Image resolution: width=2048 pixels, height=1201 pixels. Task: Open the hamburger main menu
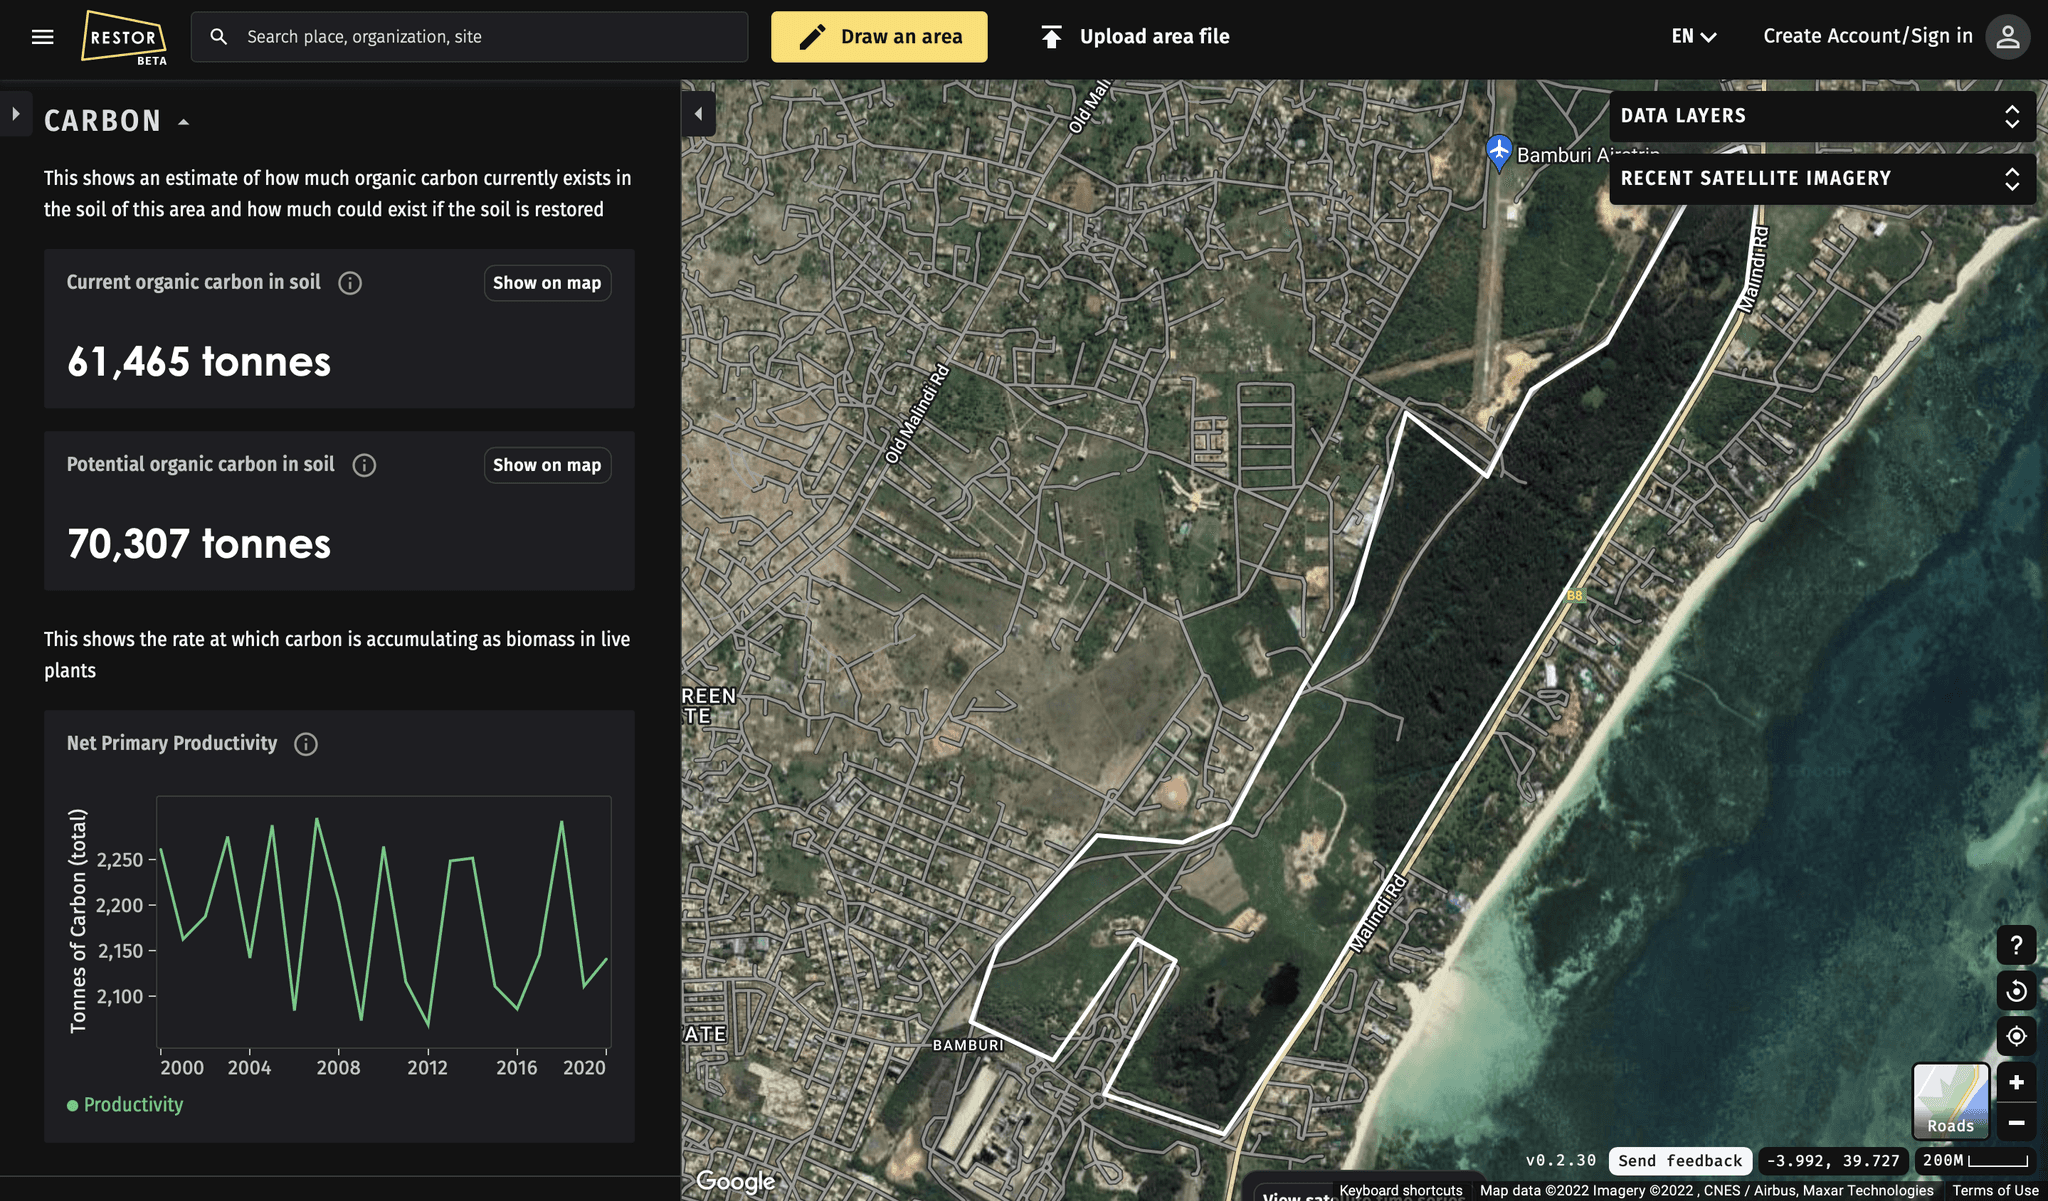42,37
